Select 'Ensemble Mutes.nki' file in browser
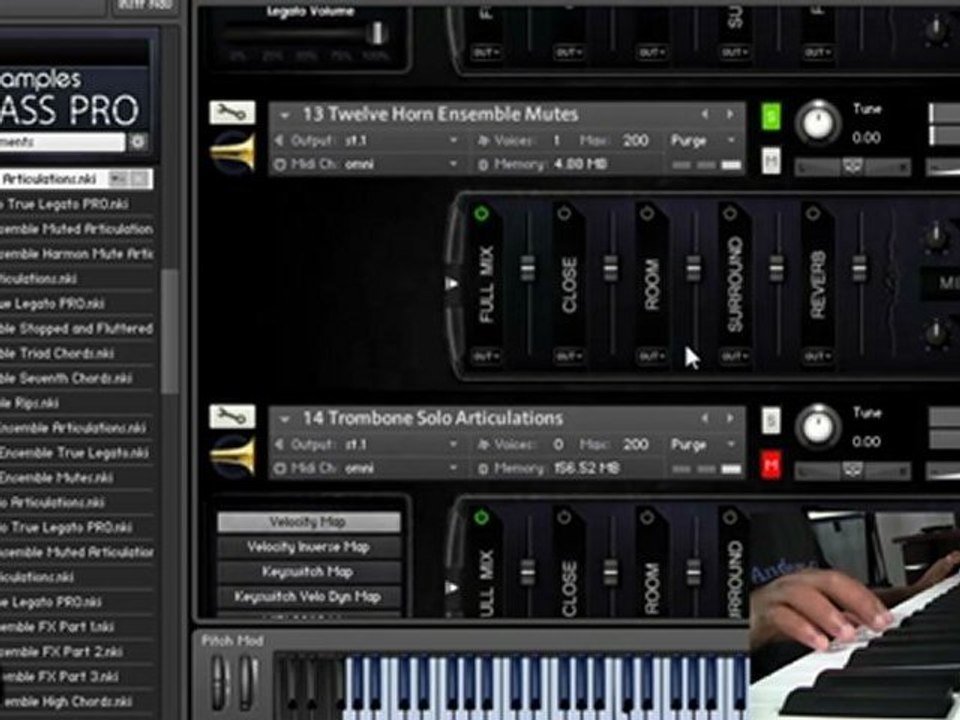 point(77,478)
